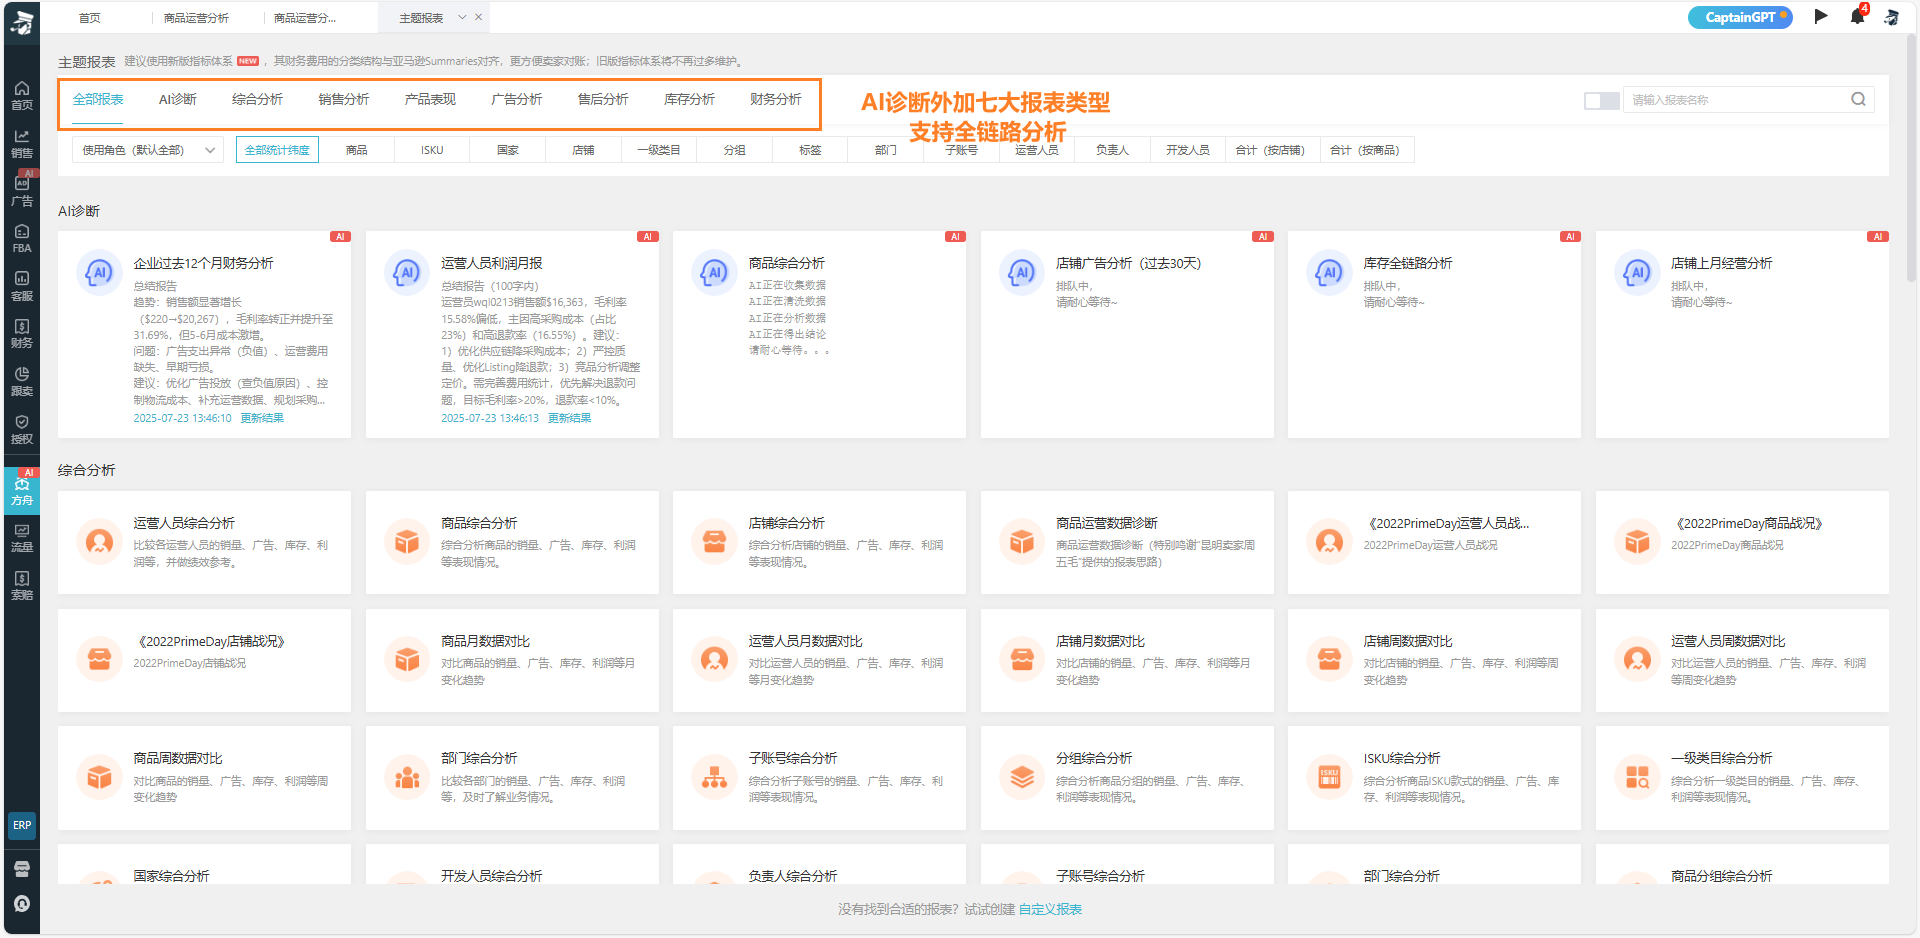Click the top-right captain avatar icon
1920x938 pixels.
[x=1892, y=17]
